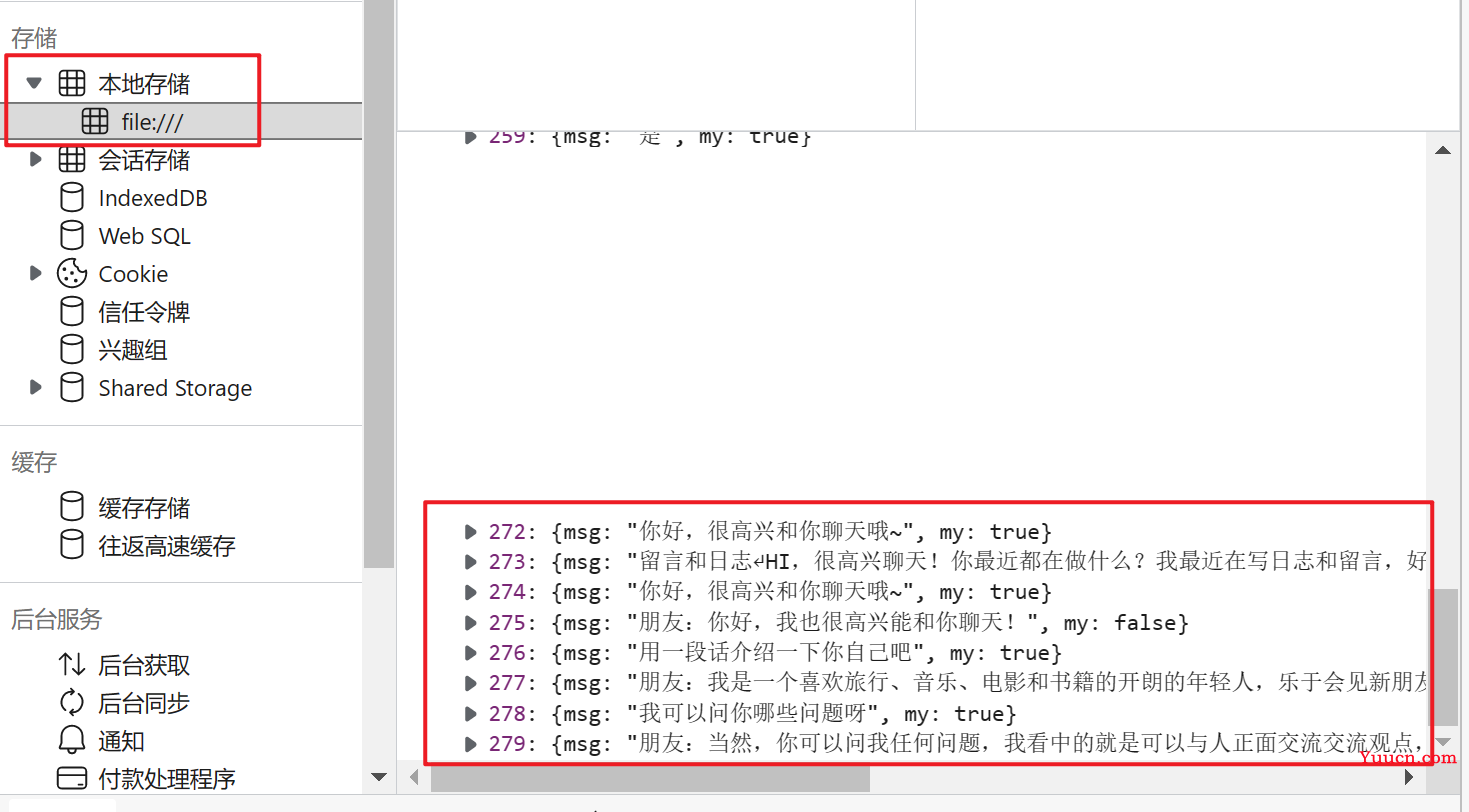Click the Web SQL database icon
The height and width of the screenshot is (812, 1469).
tap(72, 235)
